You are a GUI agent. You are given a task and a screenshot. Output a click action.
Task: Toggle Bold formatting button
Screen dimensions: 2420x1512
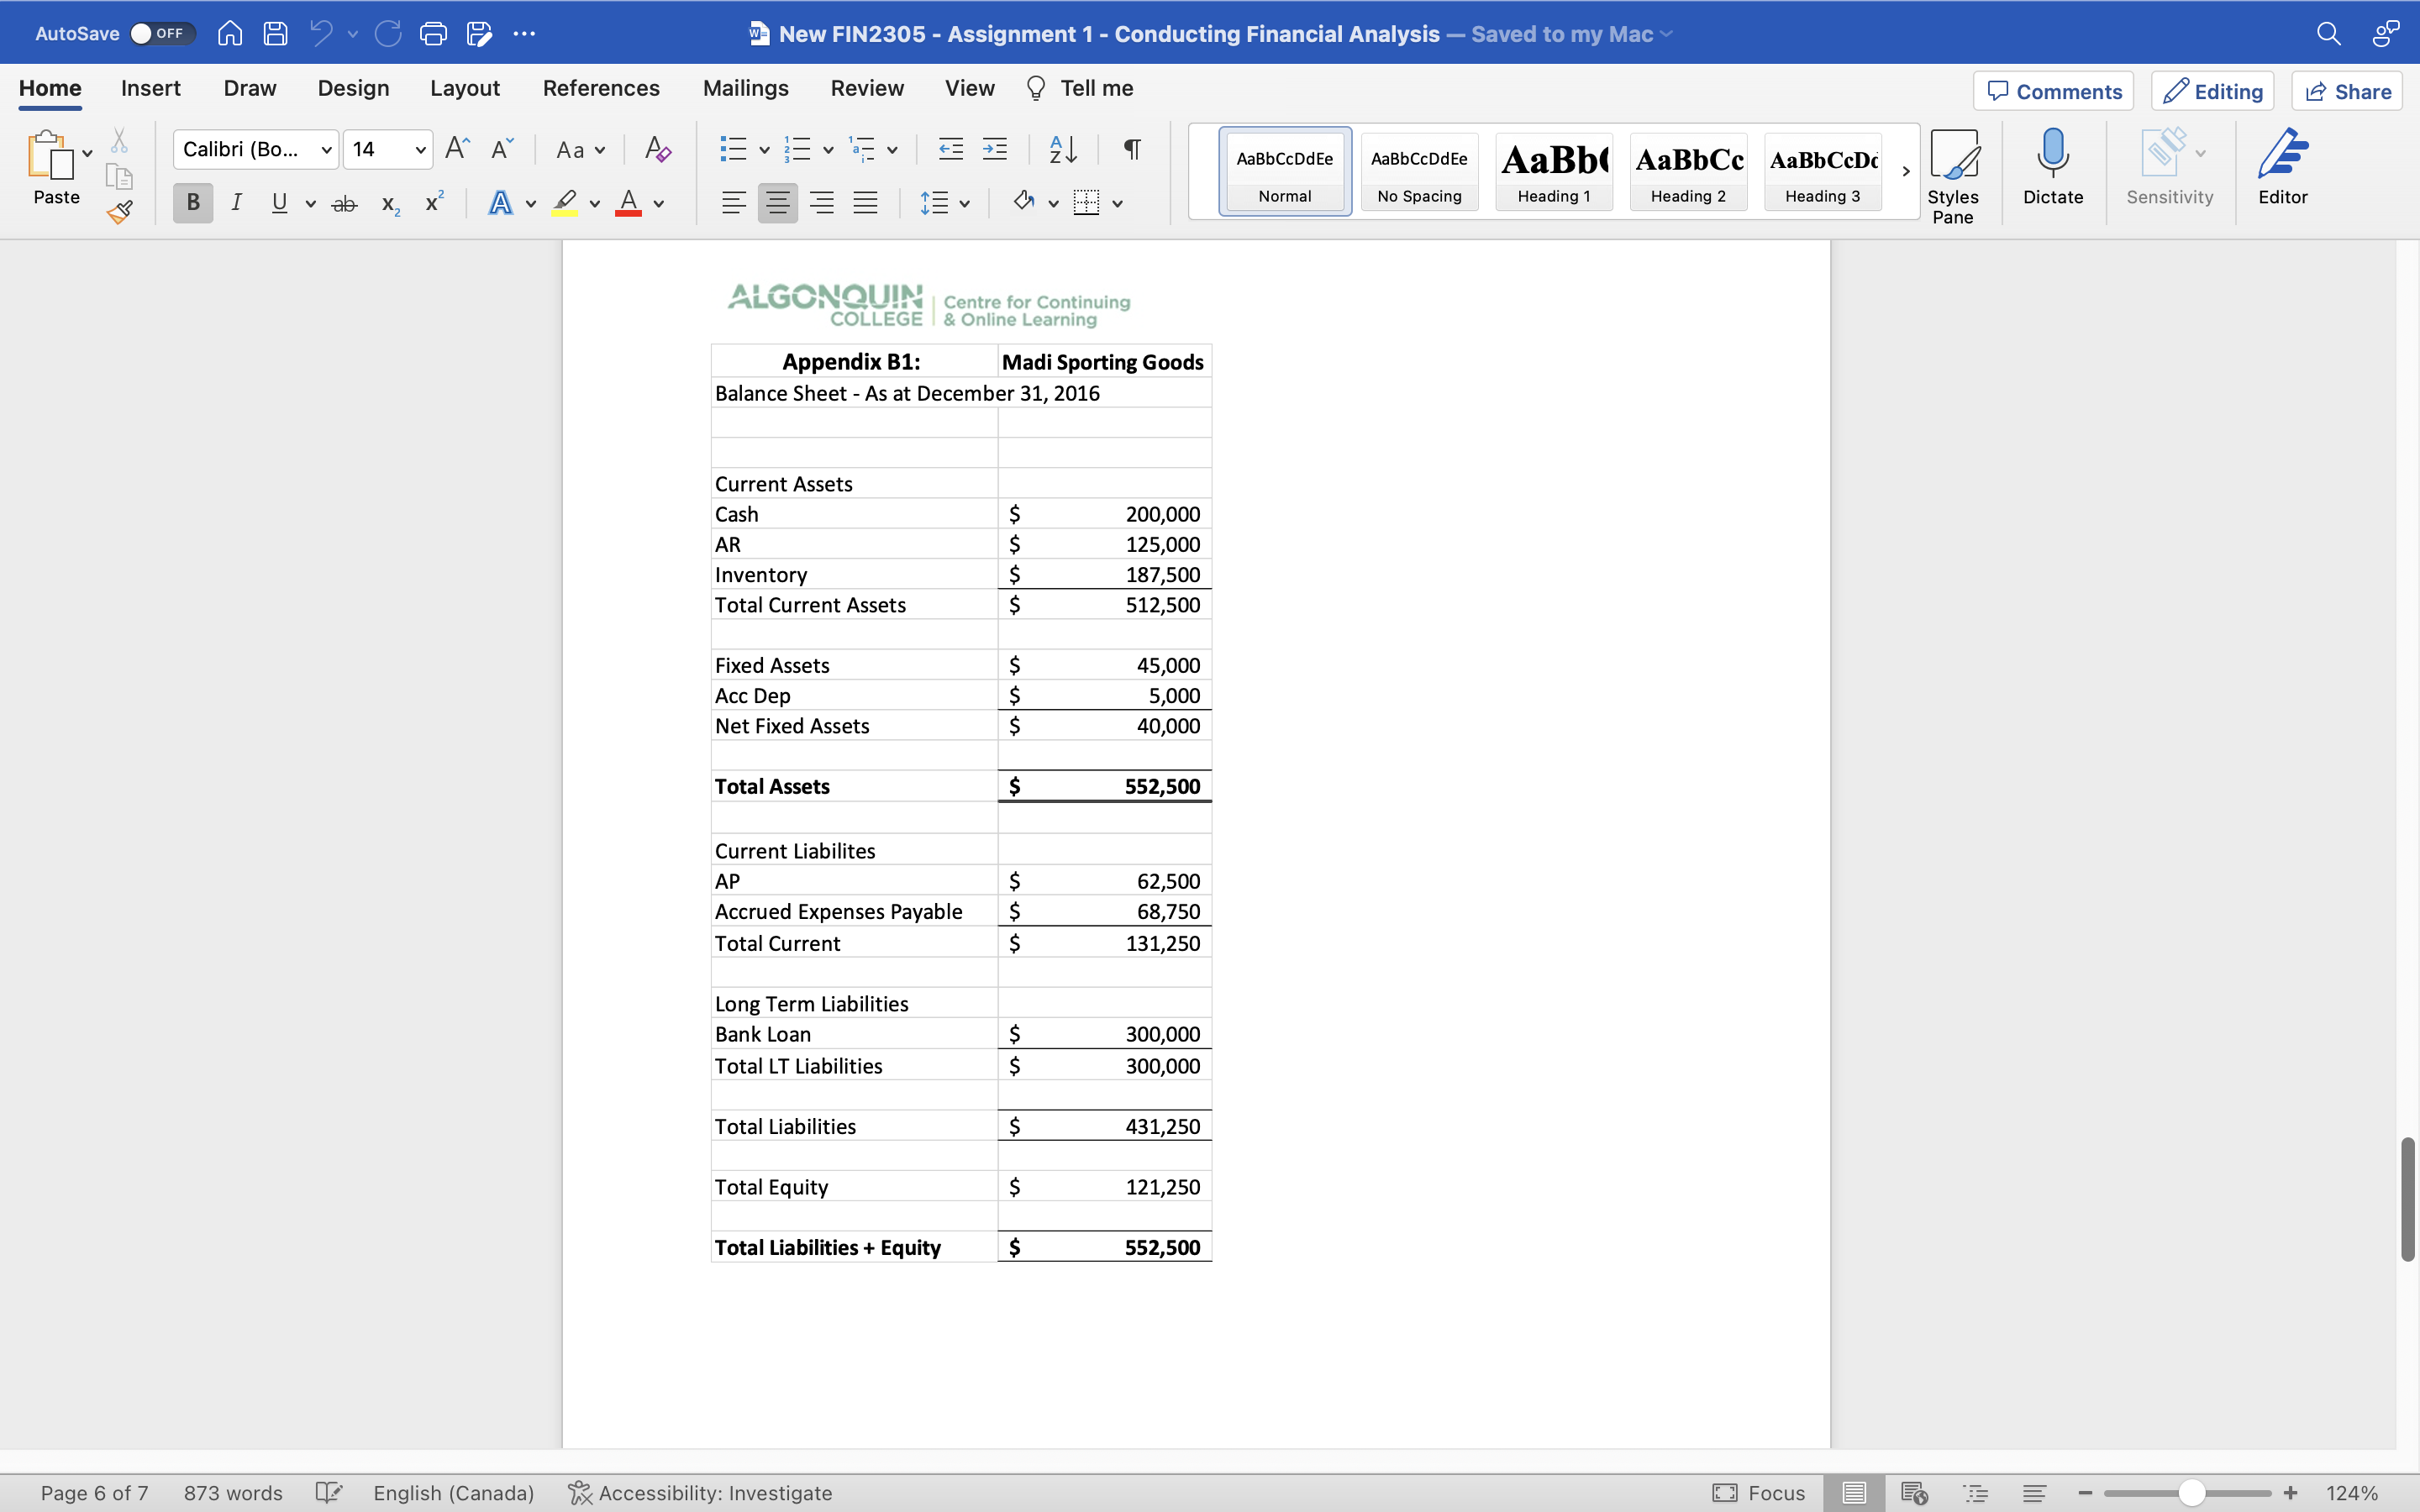point(193,203)
